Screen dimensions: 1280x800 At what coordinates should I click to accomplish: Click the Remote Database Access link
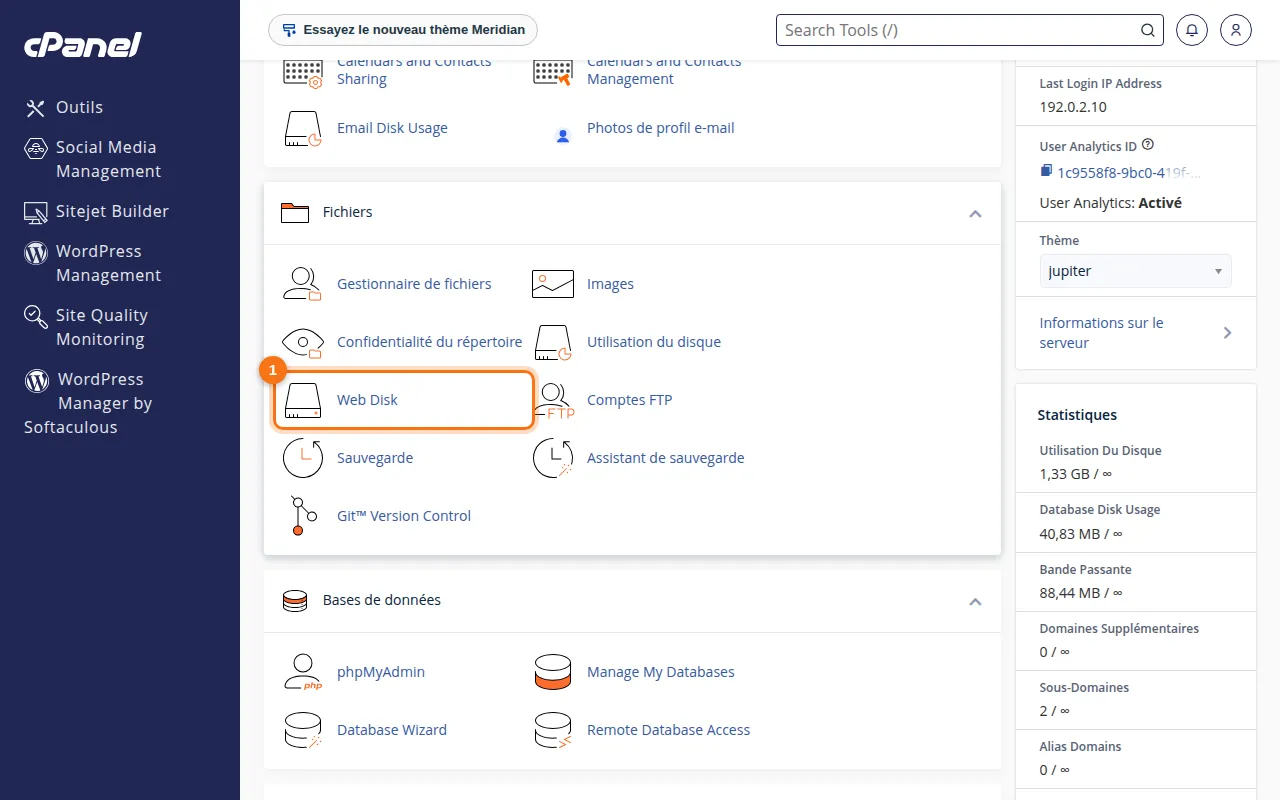click(669, 730)
